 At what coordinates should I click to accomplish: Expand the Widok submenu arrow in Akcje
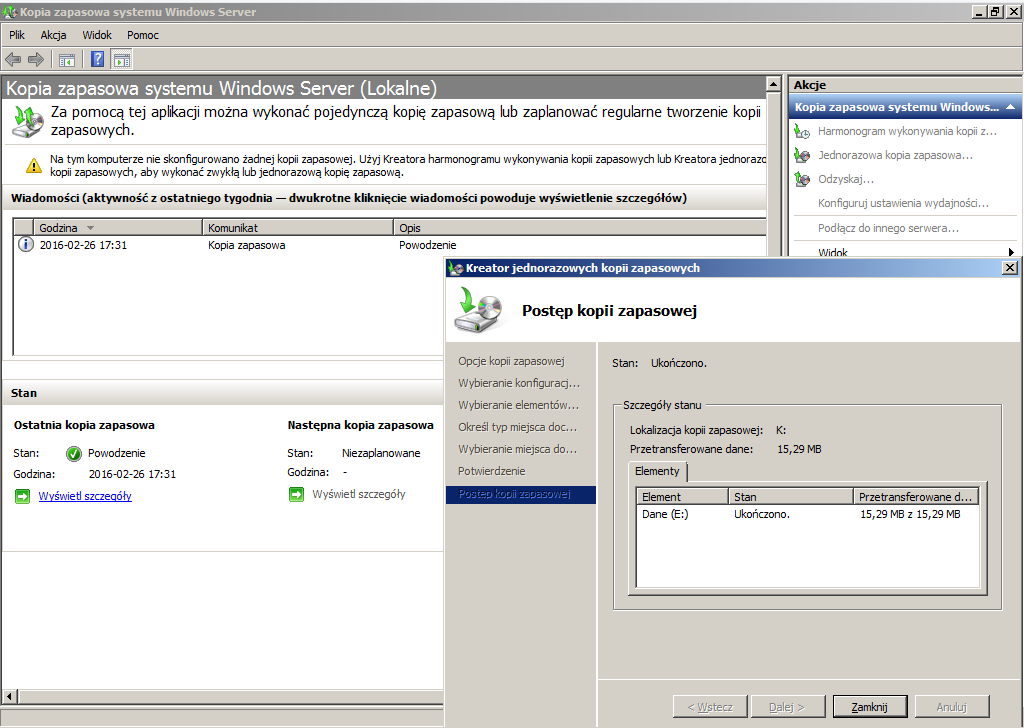click(x=1011, y=252)
